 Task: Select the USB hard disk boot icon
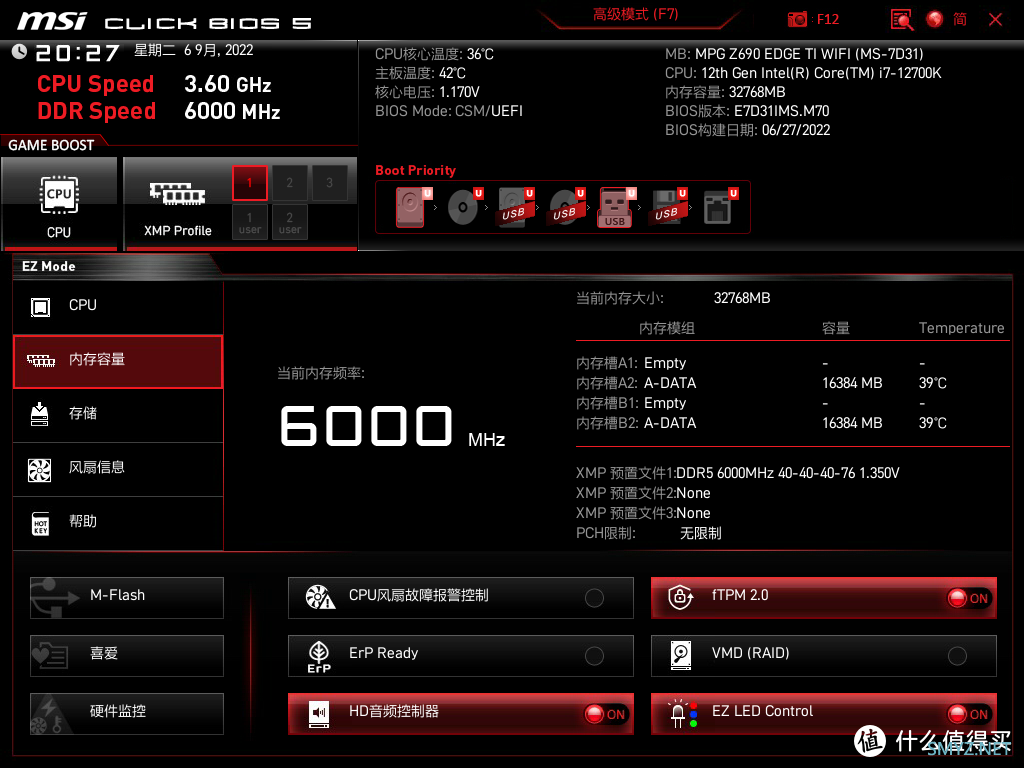pos(516,207)
